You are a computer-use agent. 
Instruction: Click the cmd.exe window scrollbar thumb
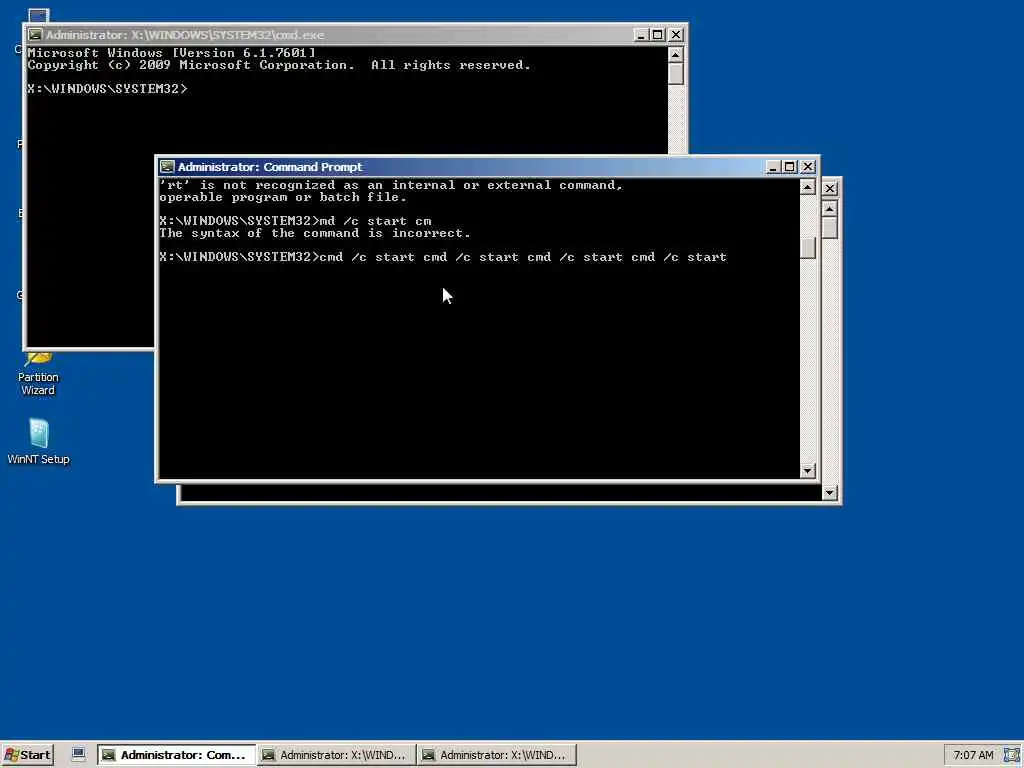pos(676,73)
